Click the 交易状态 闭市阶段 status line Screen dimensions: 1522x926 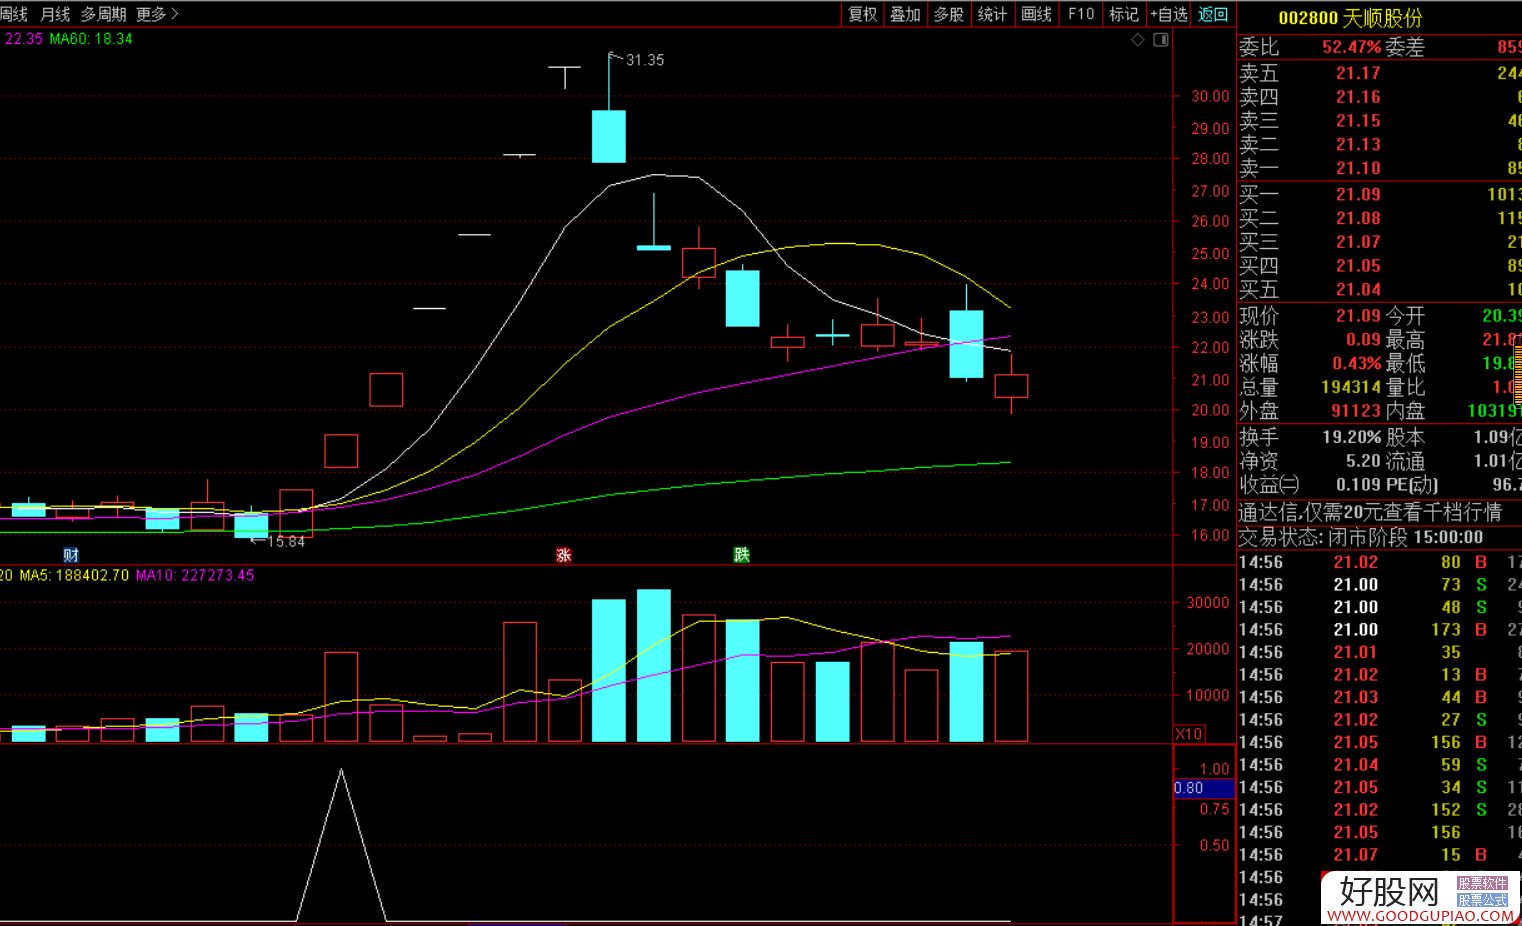click(1361, 537)
